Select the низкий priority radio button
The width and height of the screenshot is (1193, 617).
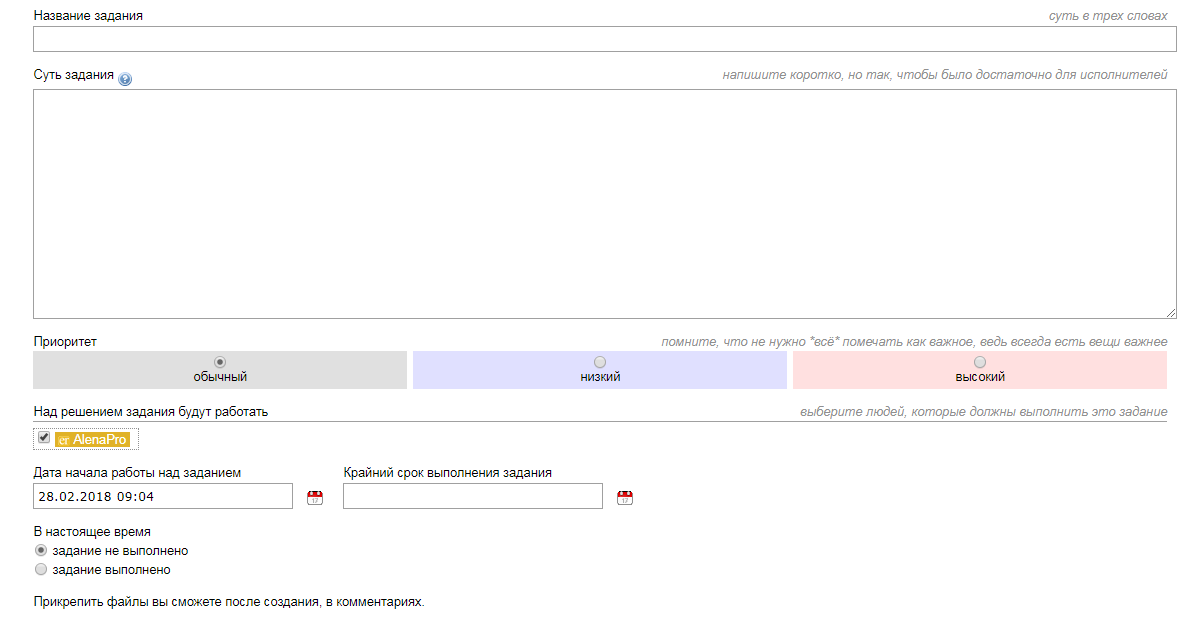[x=600, y=362]
